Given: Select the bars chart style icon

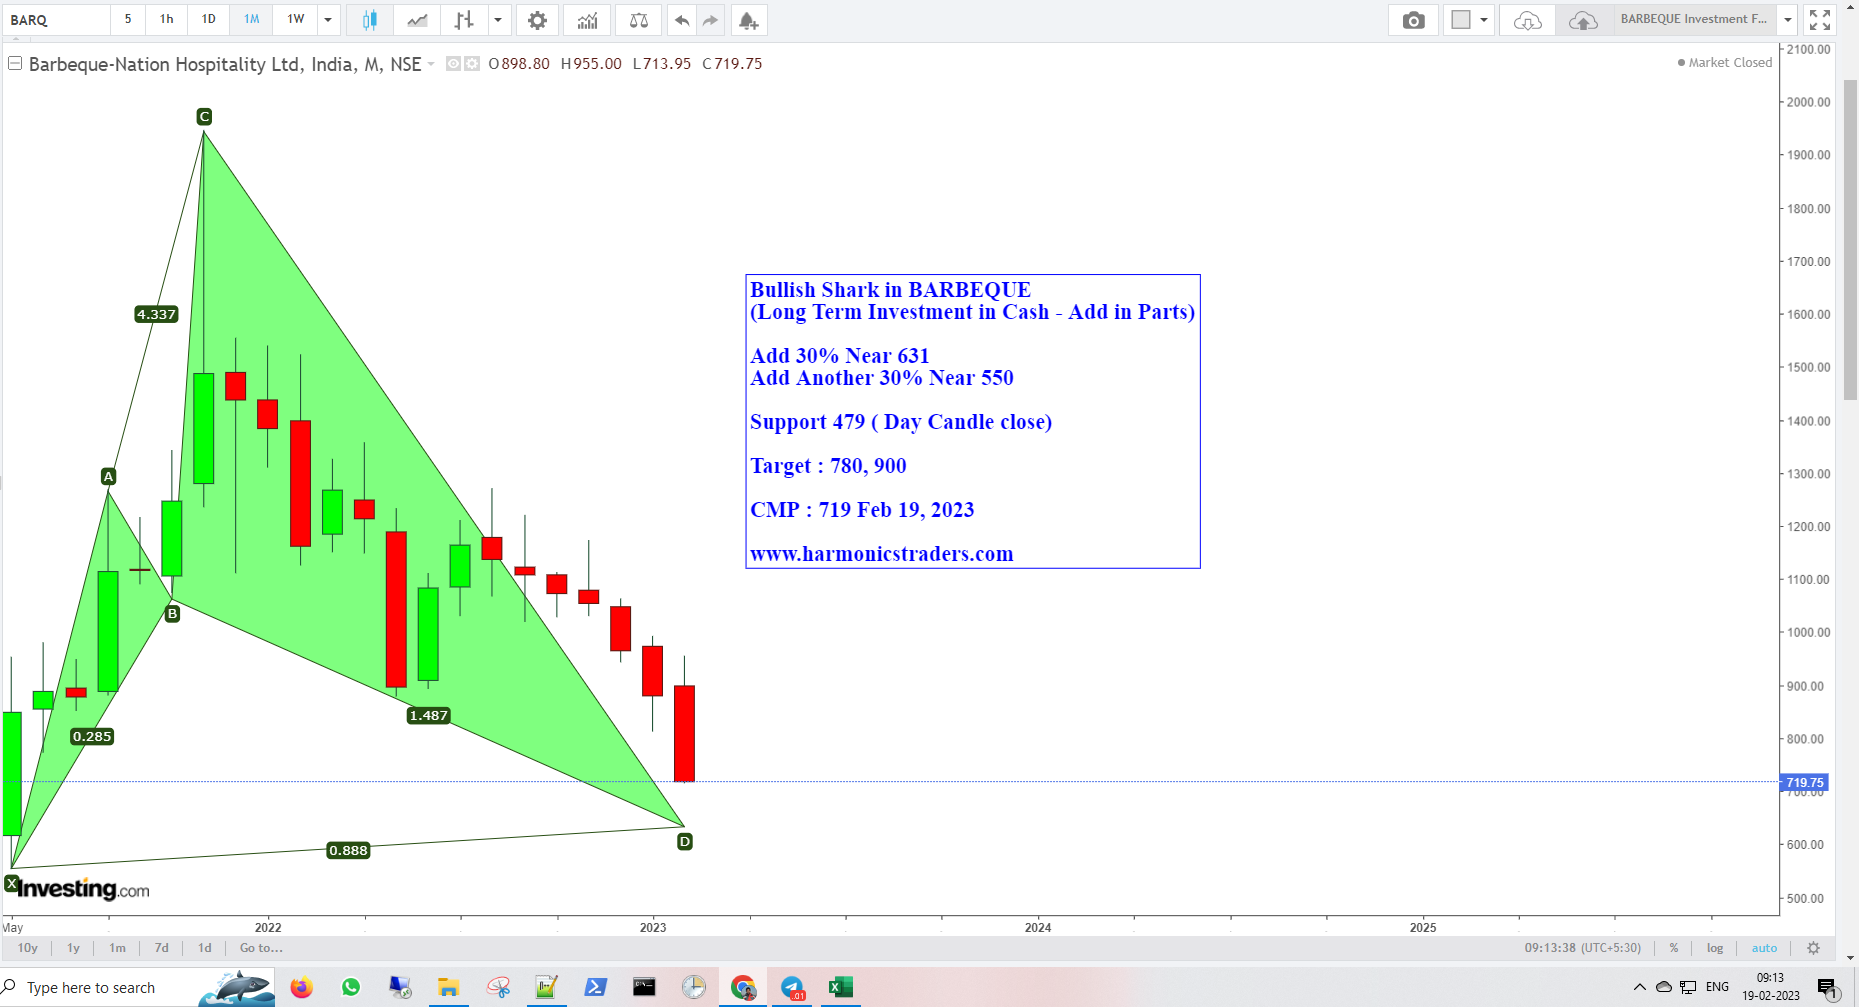Looking at the screenshot, I should [464, 20].
